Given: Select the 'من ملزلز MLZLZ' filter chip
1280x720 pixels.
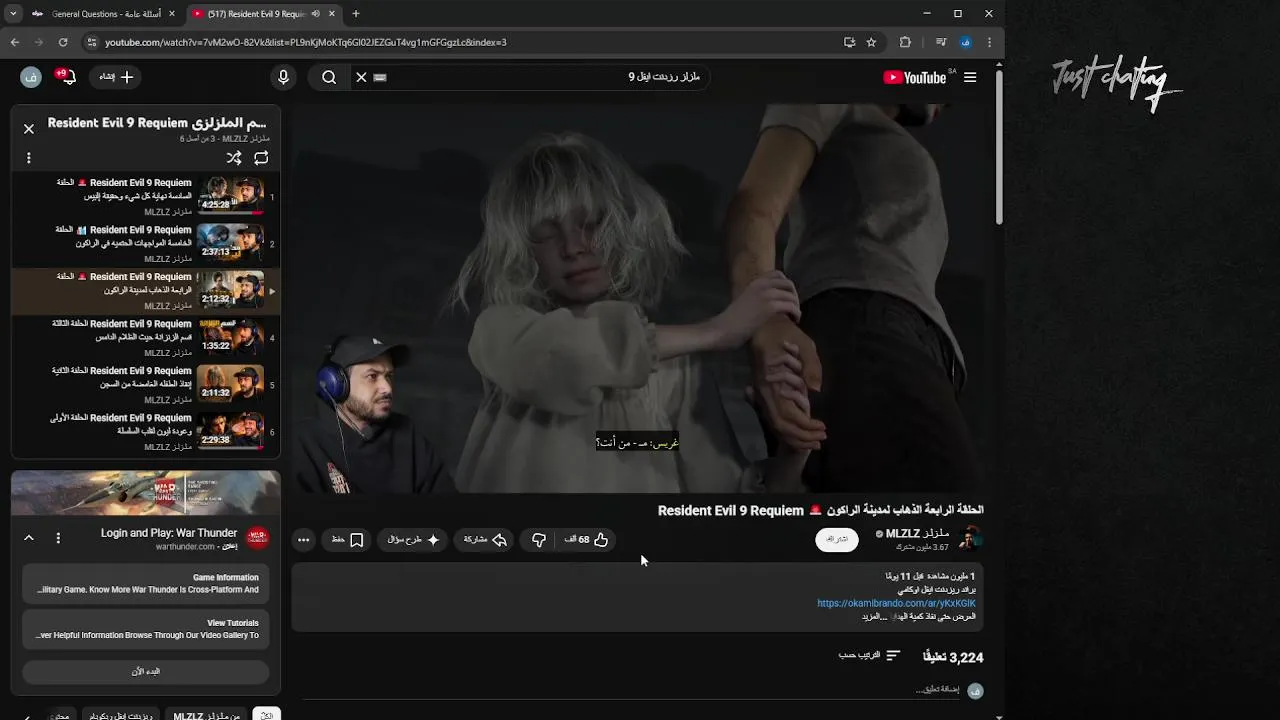Looking at the screenshot, I should pyautogui.click(x=207, y=716).
